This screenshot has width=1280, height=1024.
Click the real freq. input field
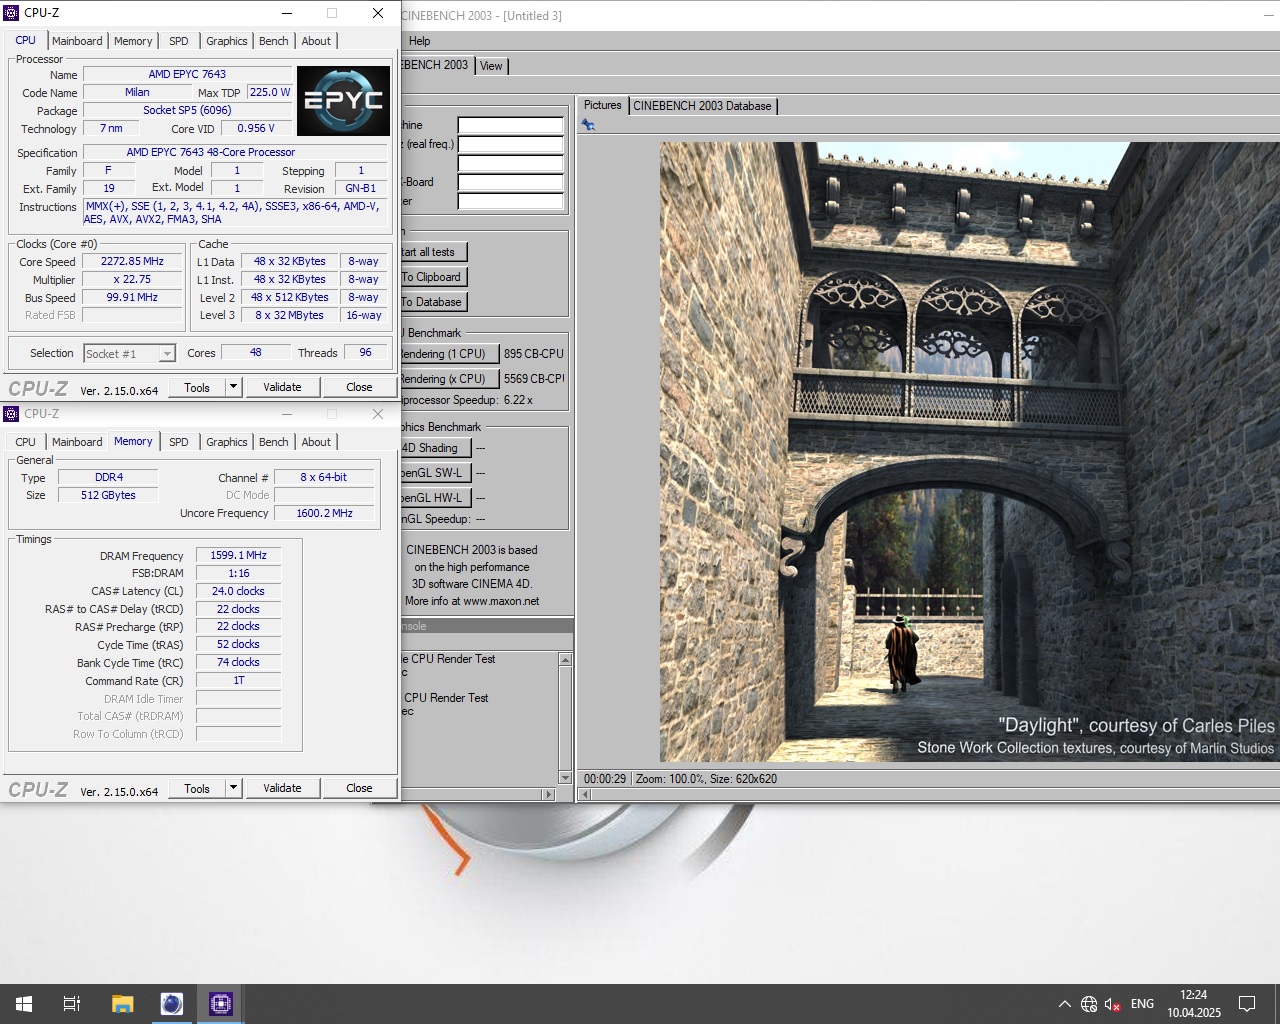click(511, 144)
